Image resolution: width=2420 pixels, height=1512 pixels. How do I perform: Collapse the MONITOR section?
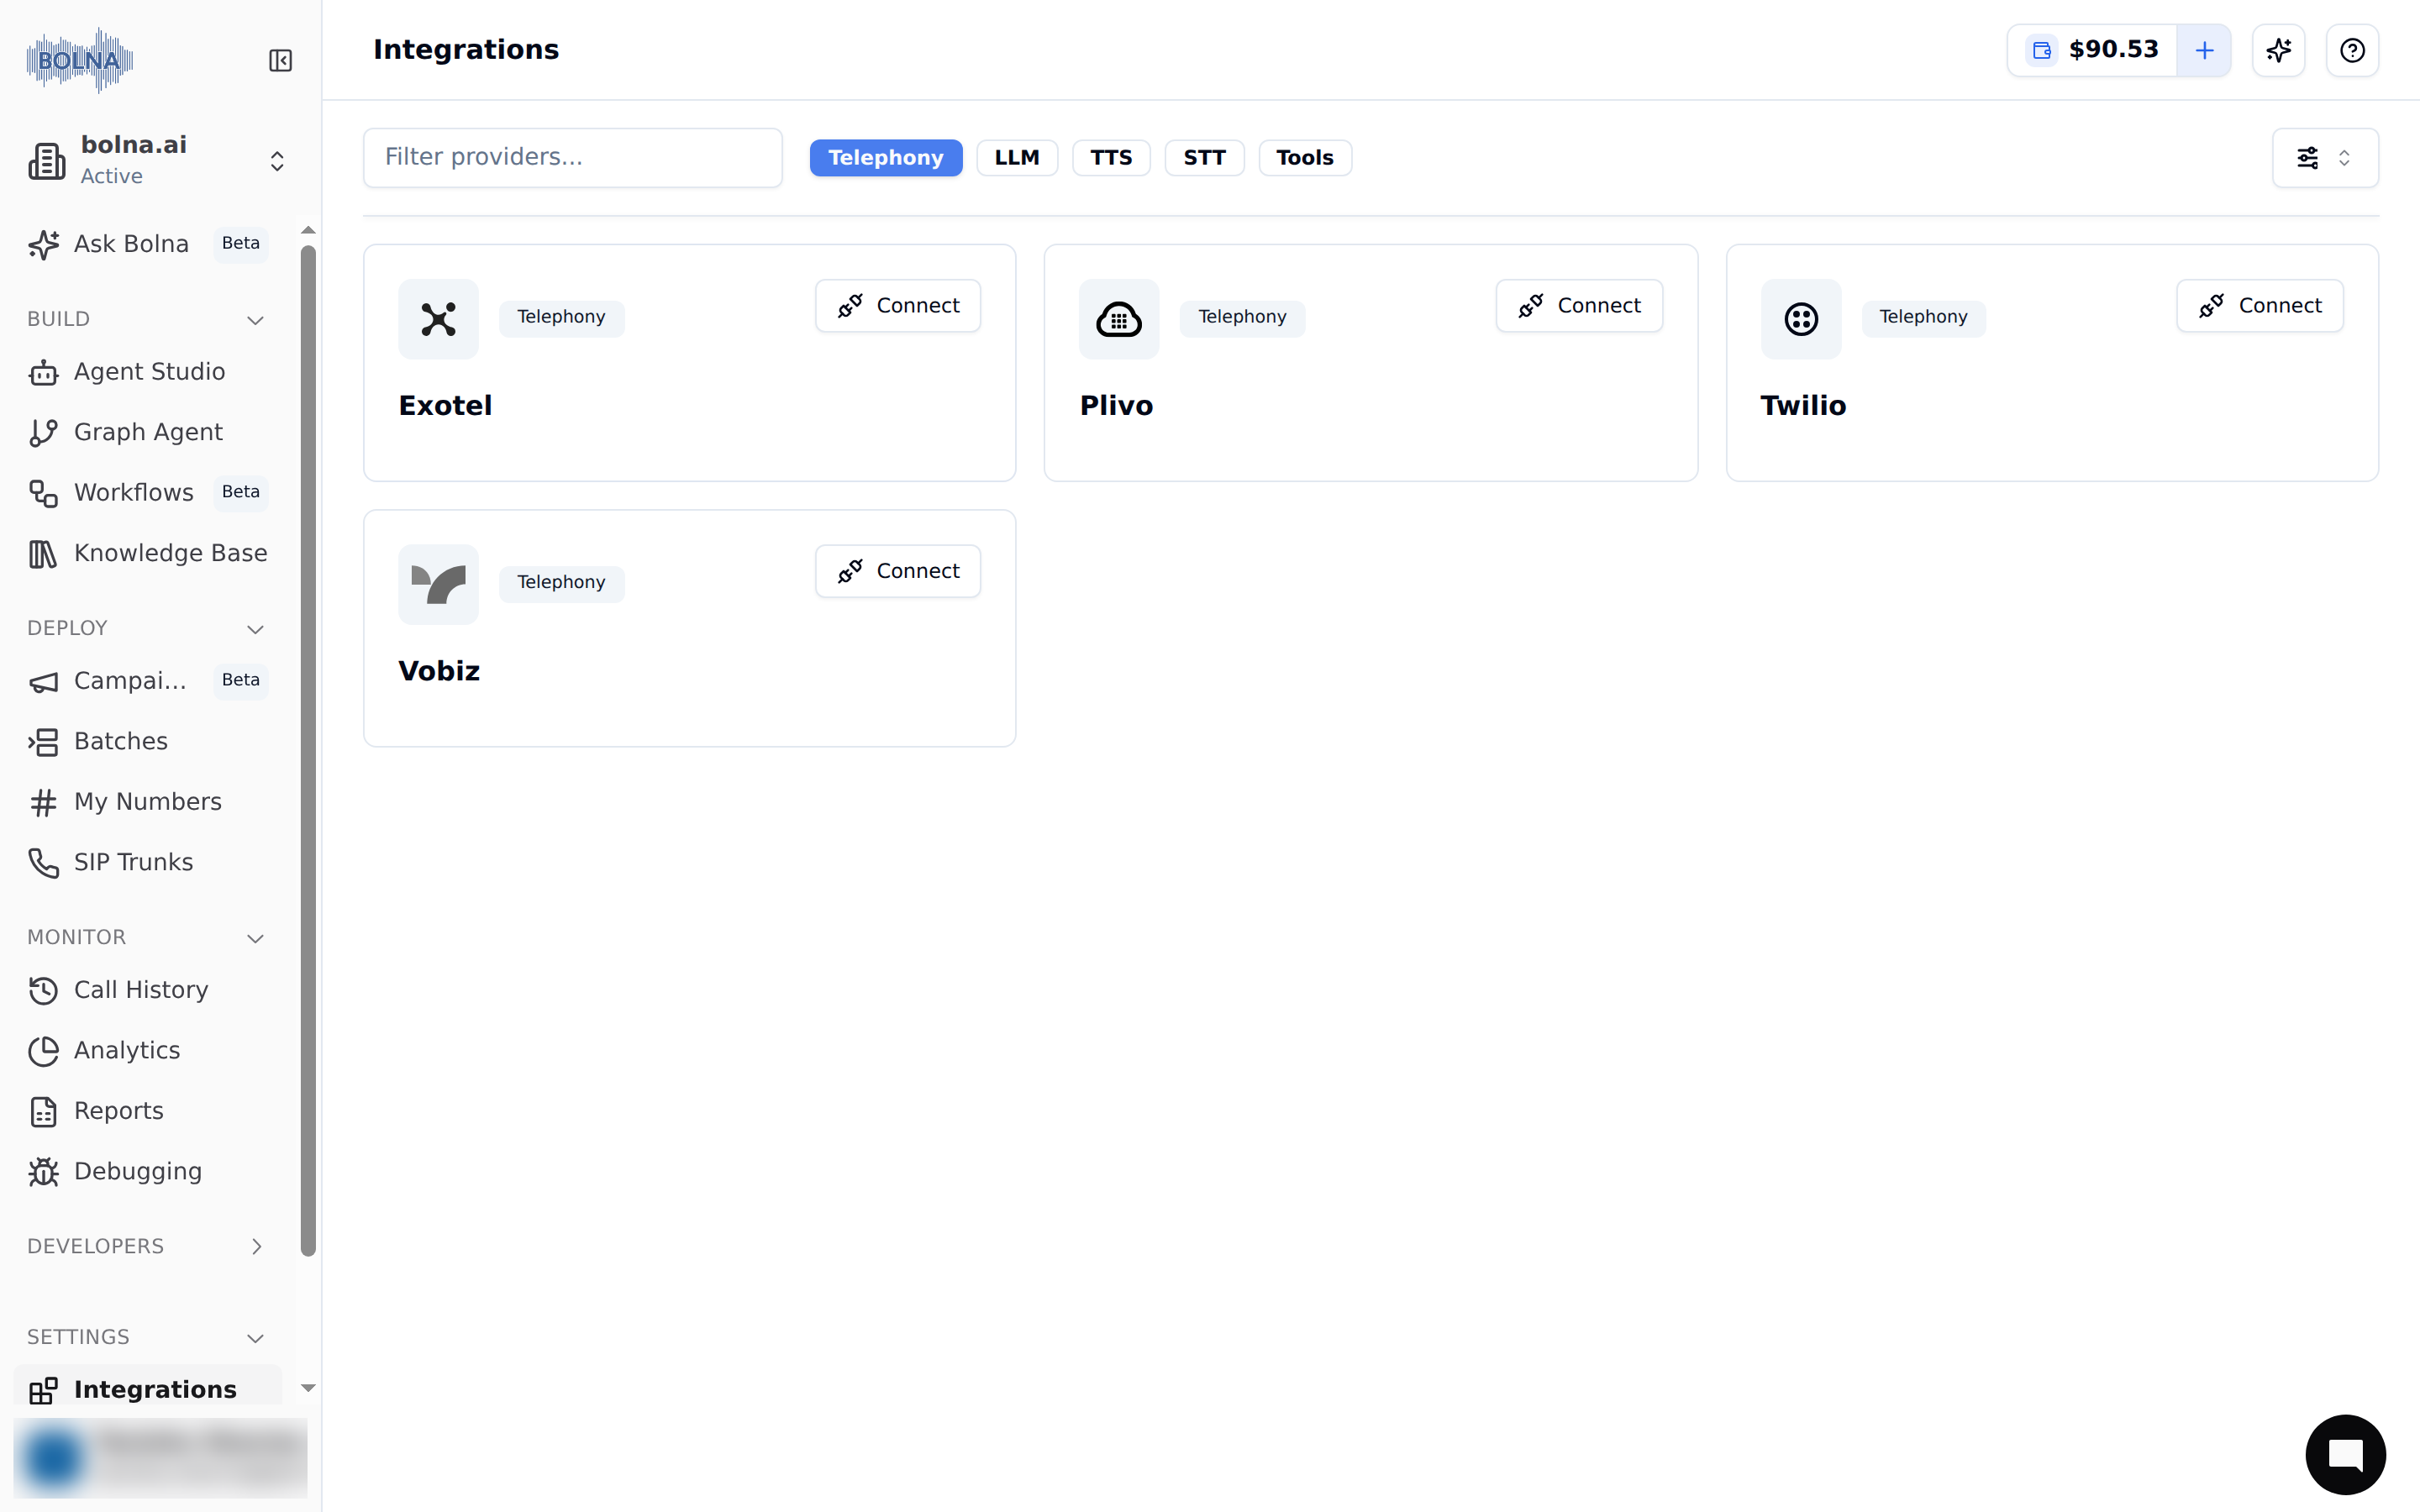click(256, 938)
